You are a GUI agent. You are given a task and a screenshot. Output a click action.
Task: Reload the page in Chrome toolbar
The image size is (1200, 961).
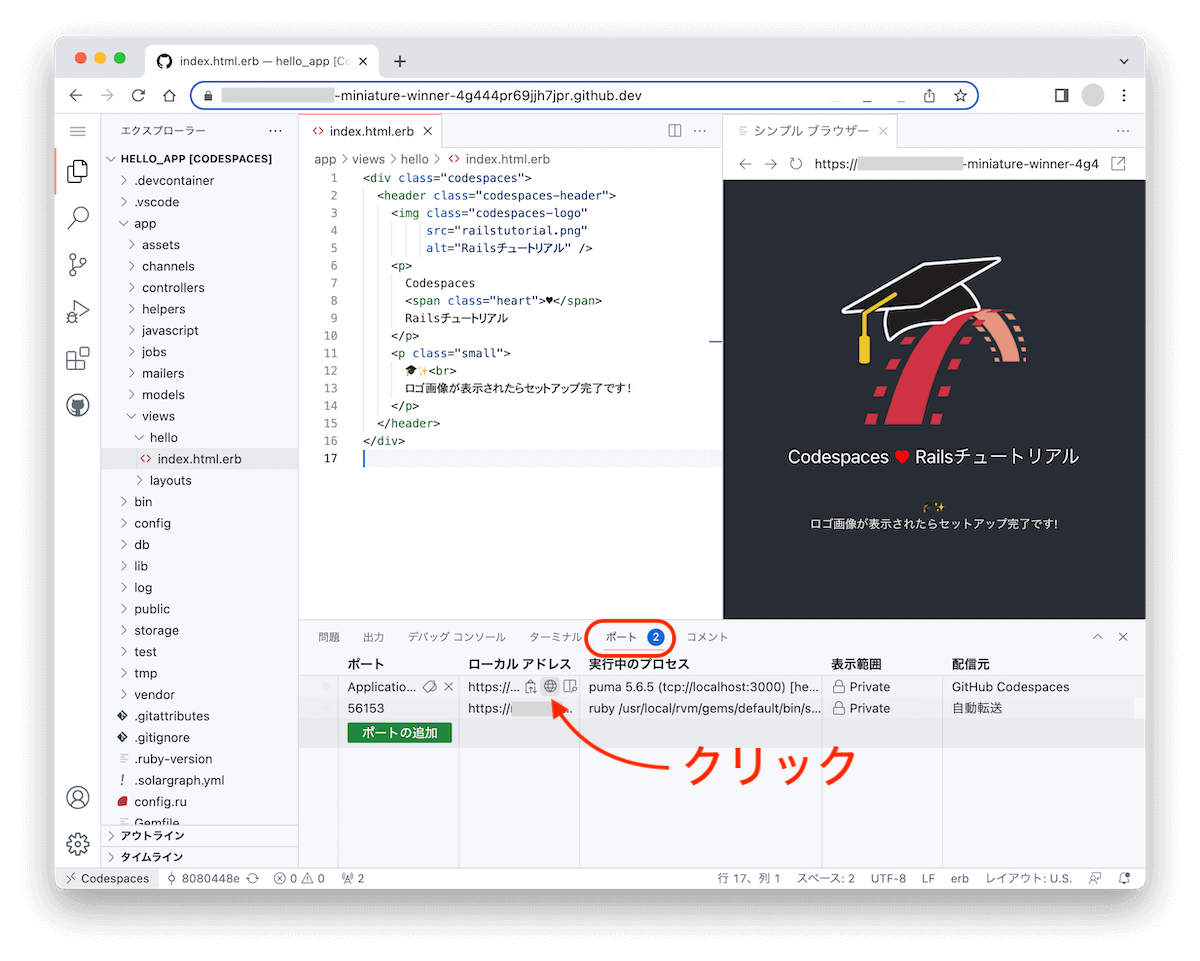tap(138, 96)
